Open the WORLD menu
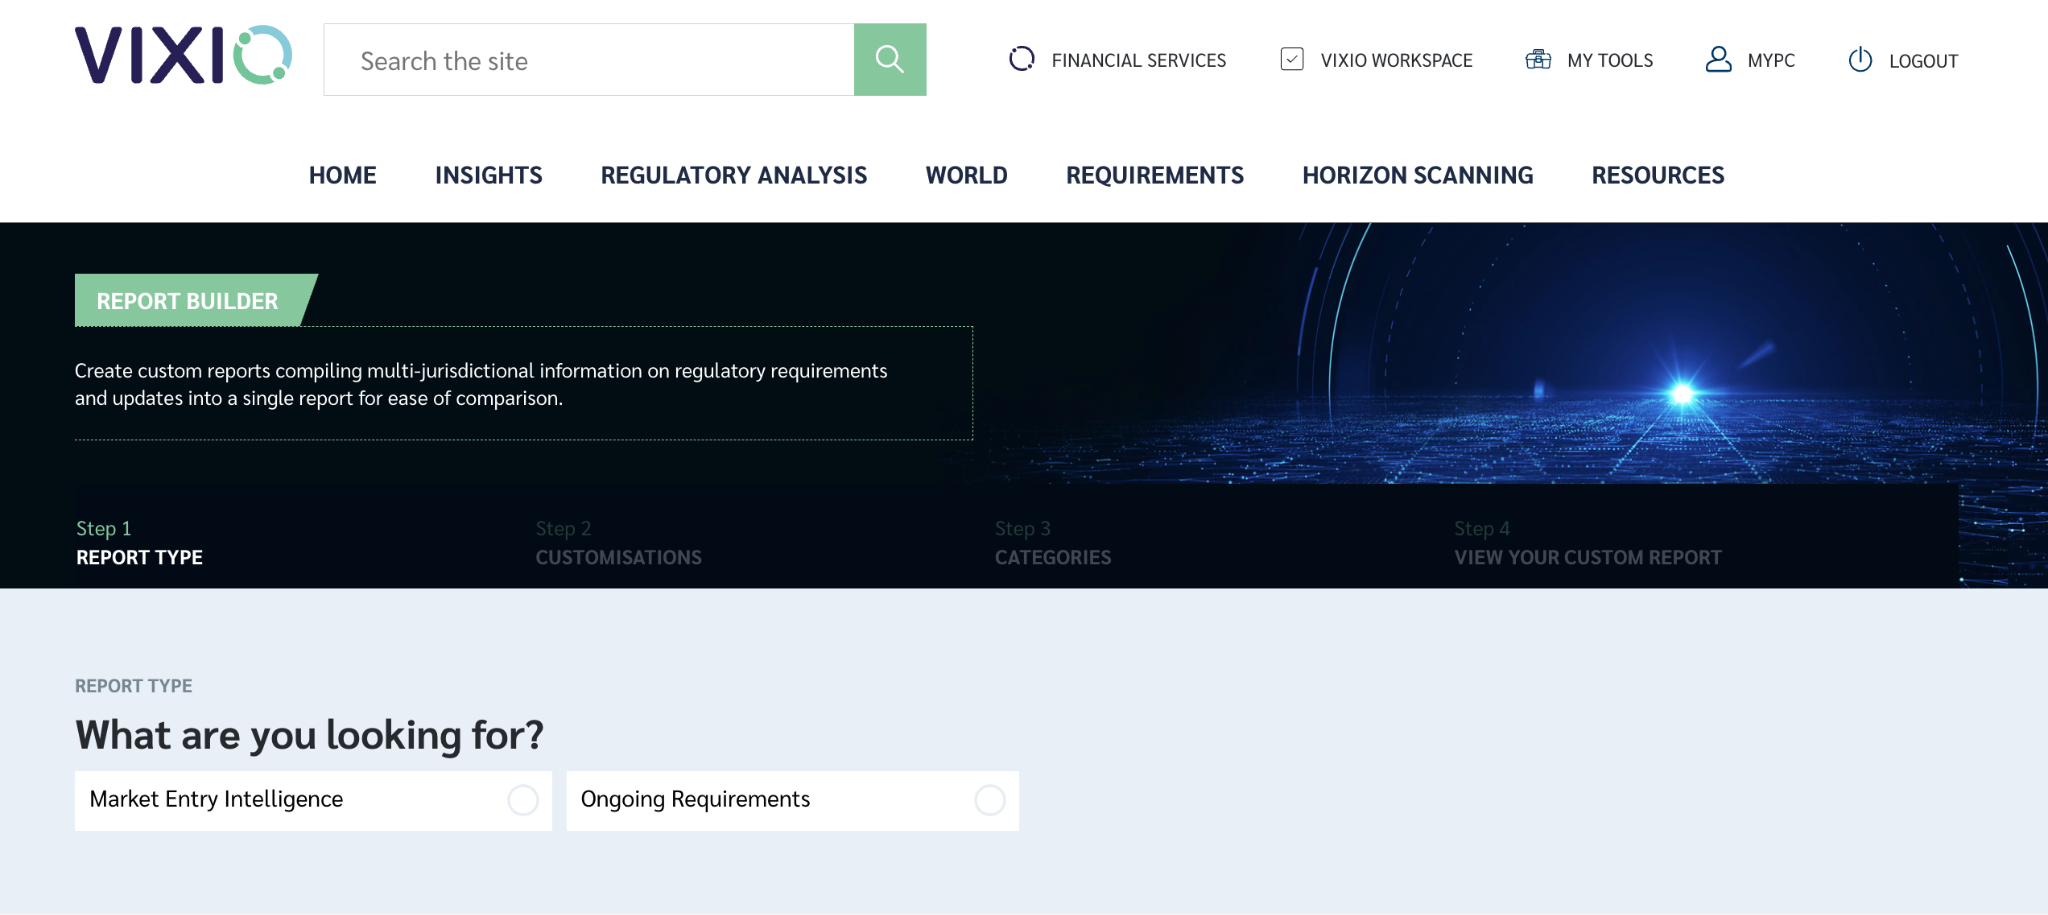 967,175
